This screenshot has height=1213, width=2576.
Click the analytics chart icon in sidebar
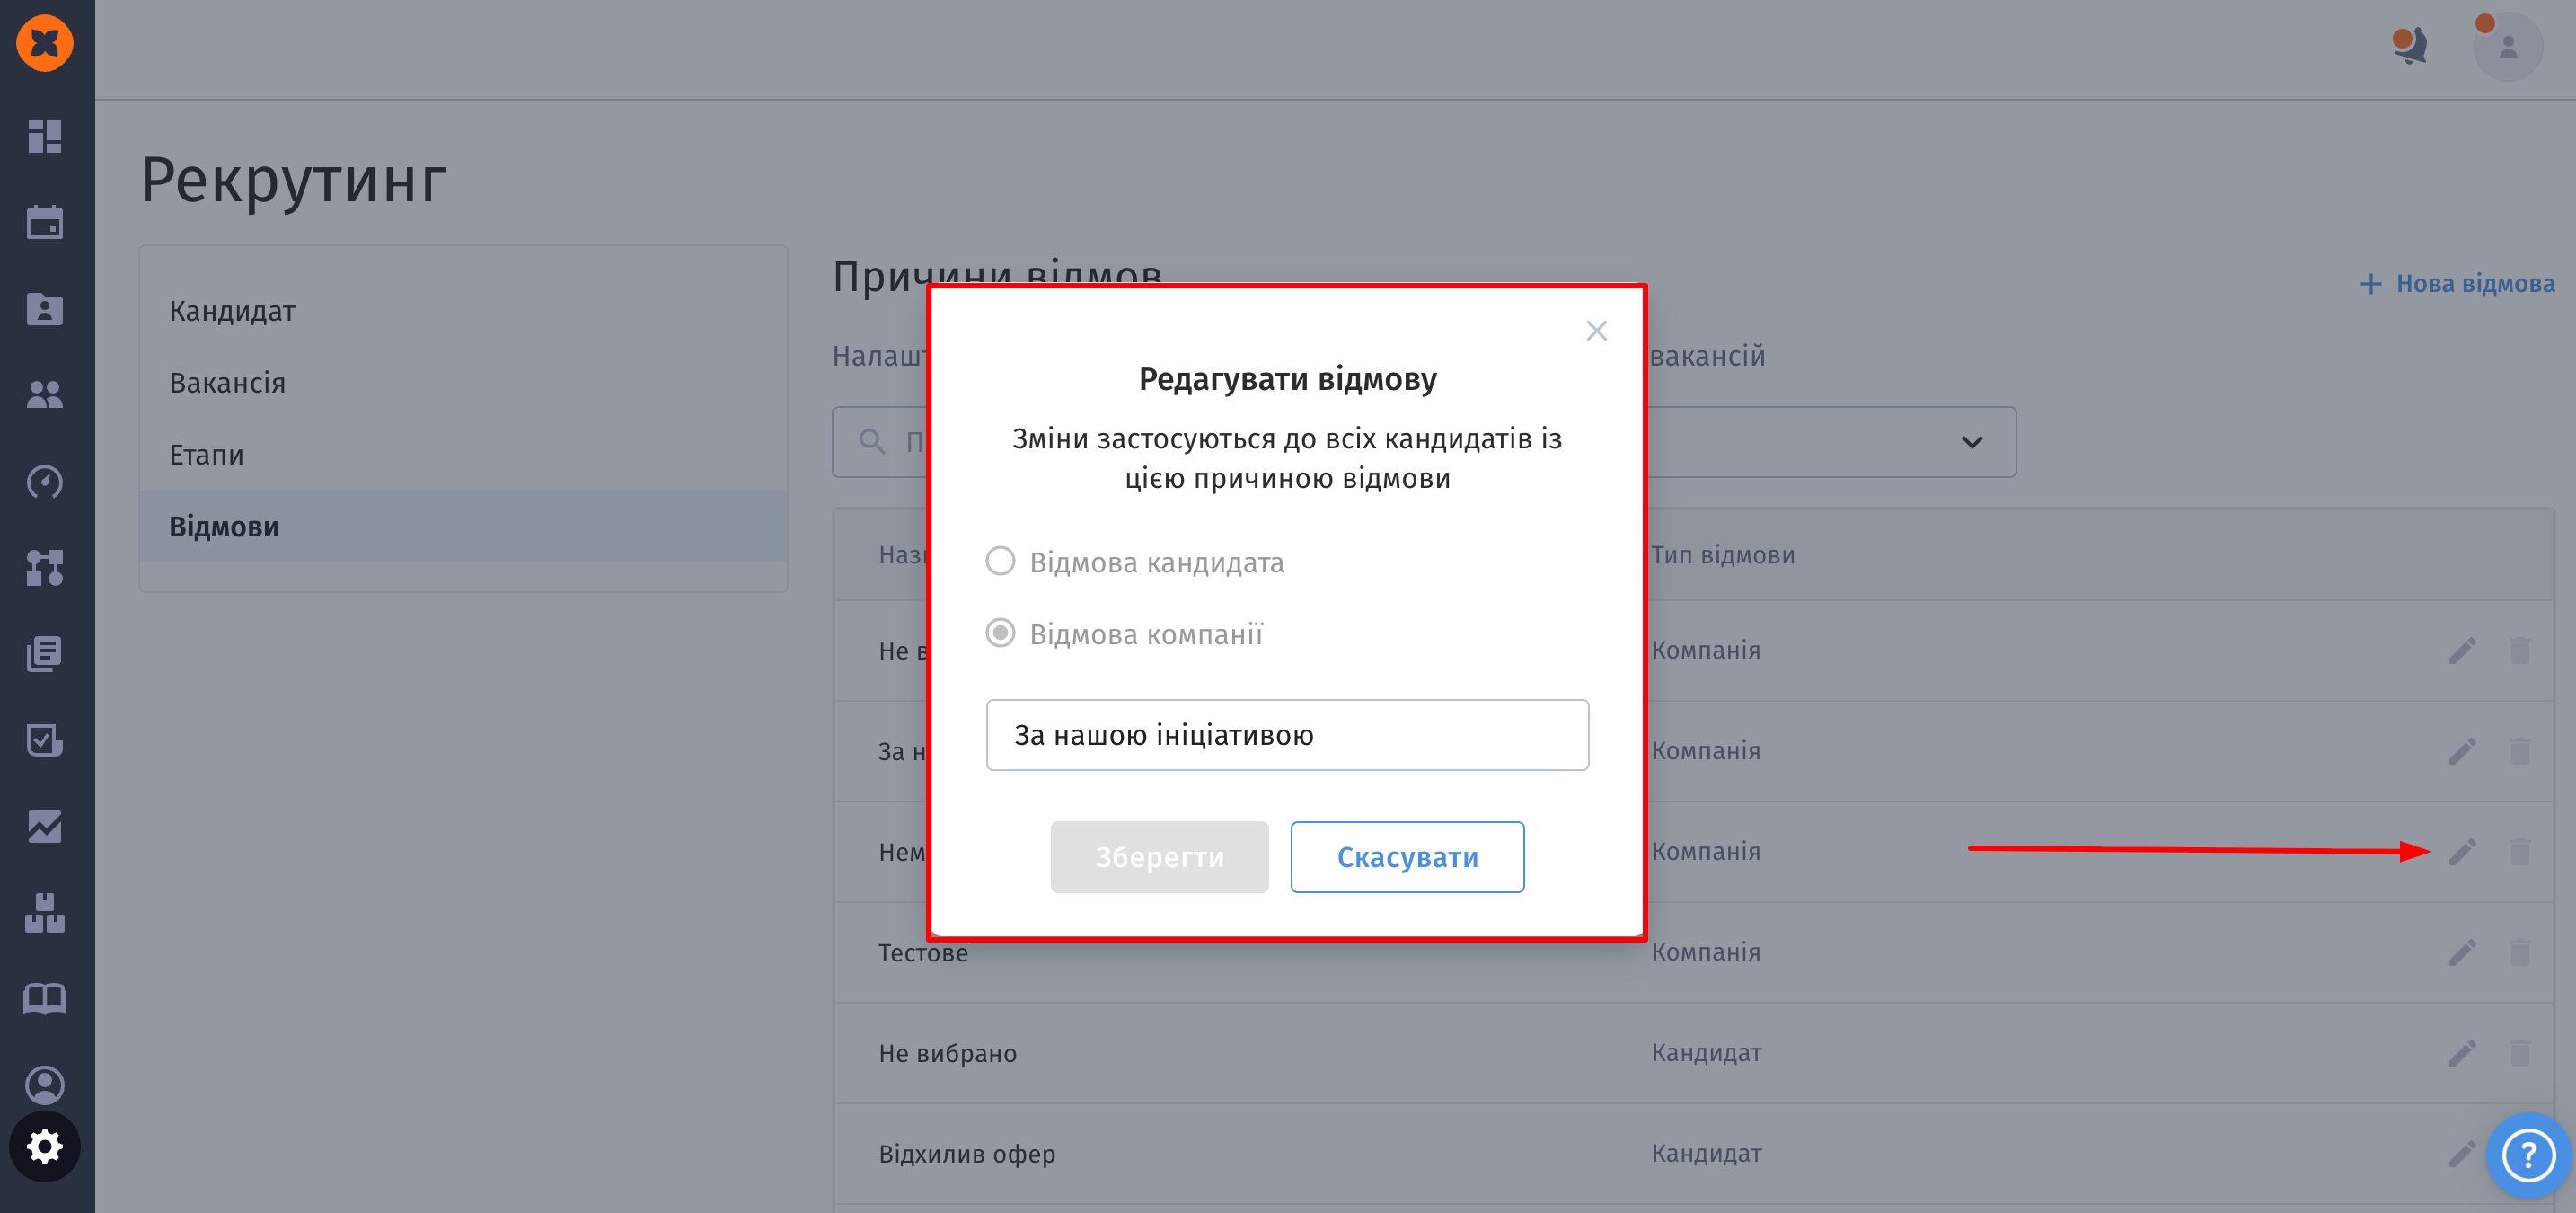44,826
